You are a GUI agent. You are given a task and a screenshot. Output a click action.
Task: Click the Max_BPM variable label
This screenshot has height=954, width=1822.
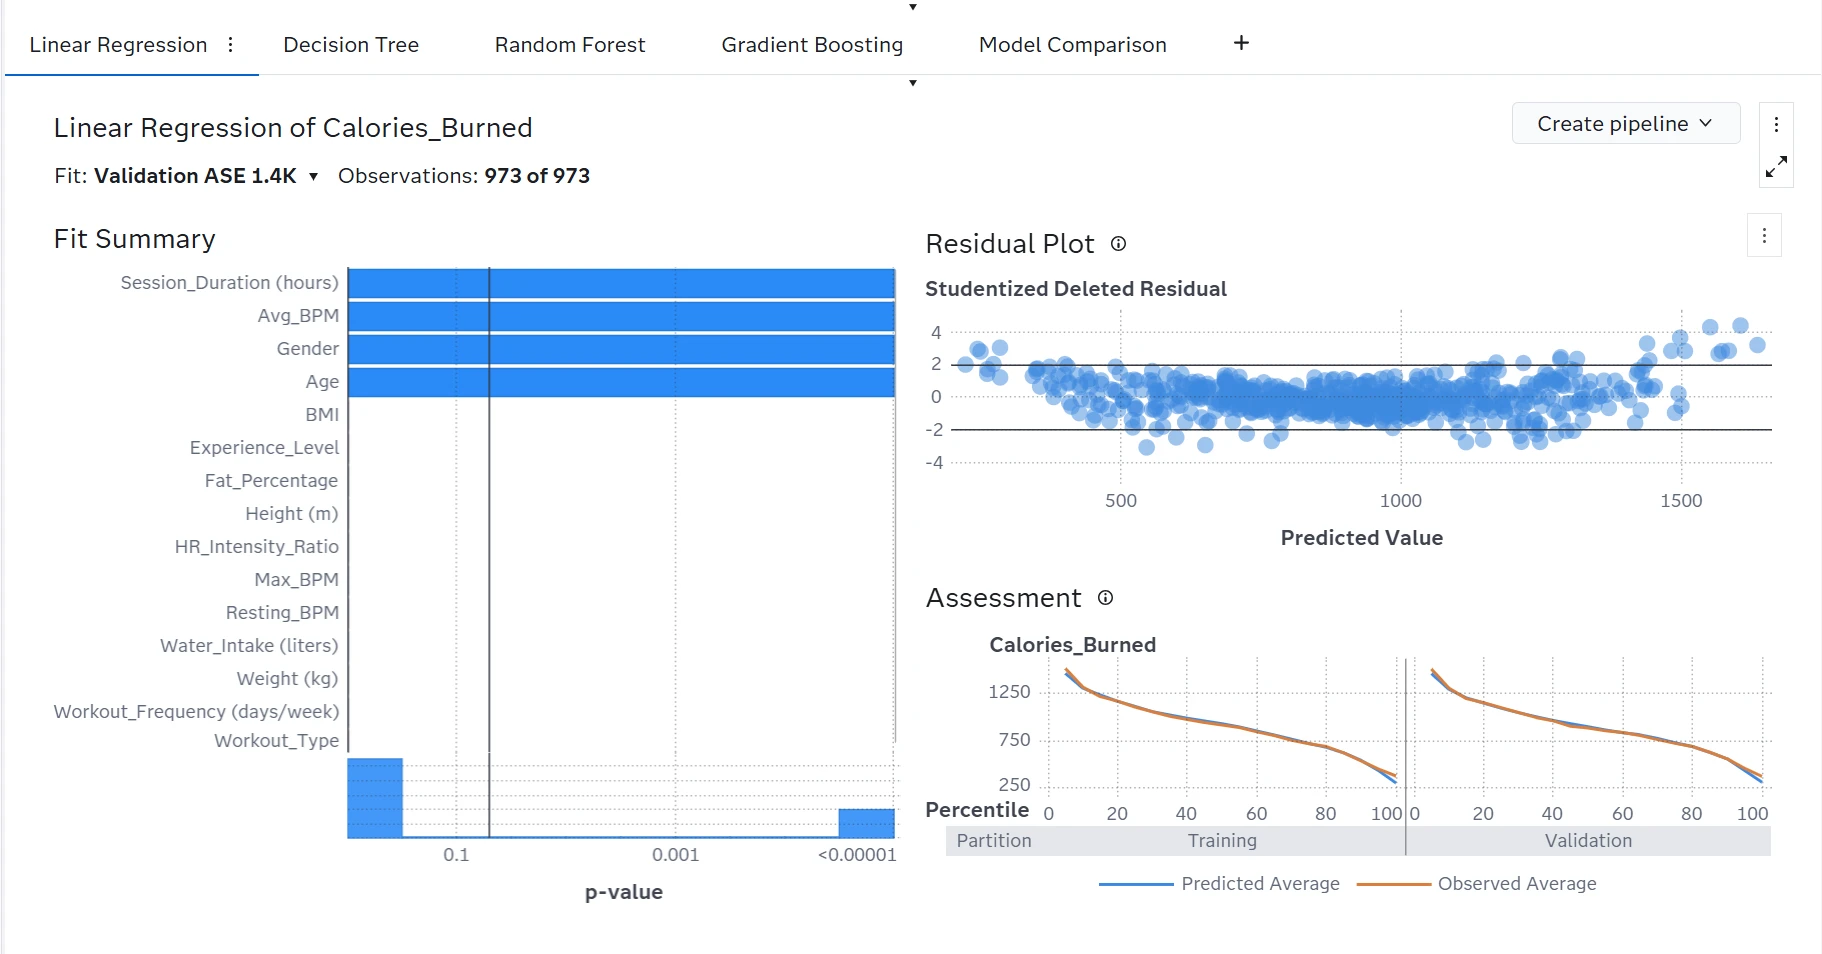pos(296,580)
